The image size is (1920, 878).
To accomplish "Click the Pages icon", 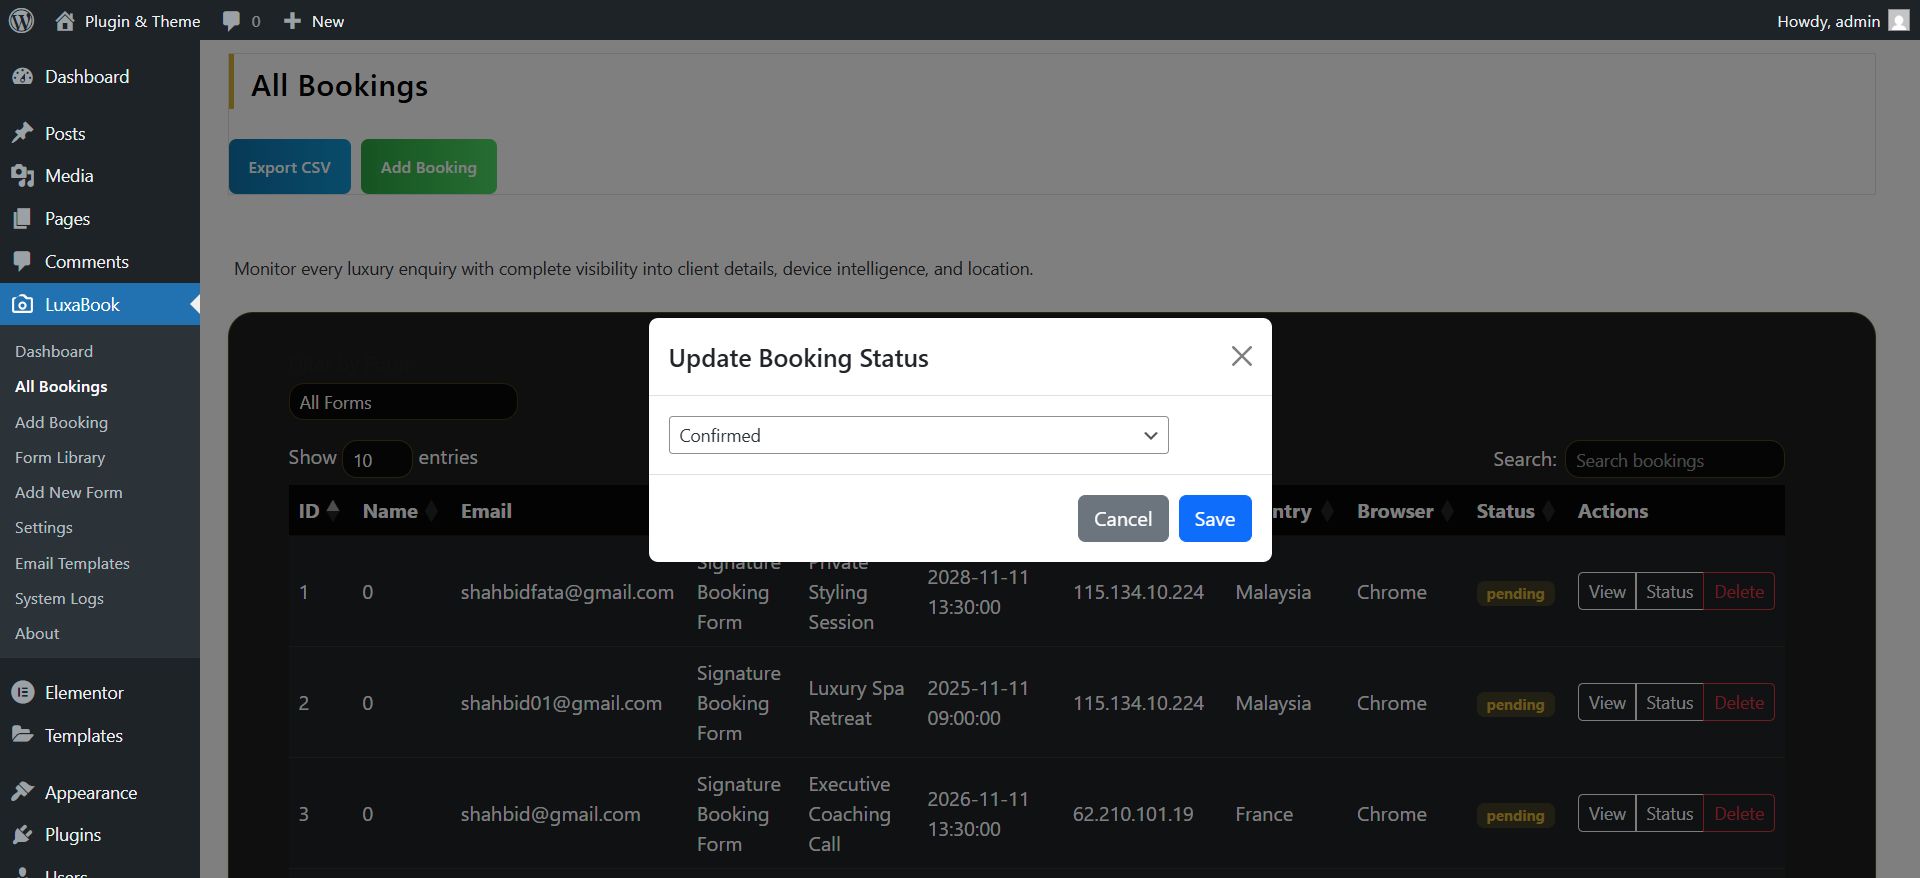I will (x=22, y=219).
